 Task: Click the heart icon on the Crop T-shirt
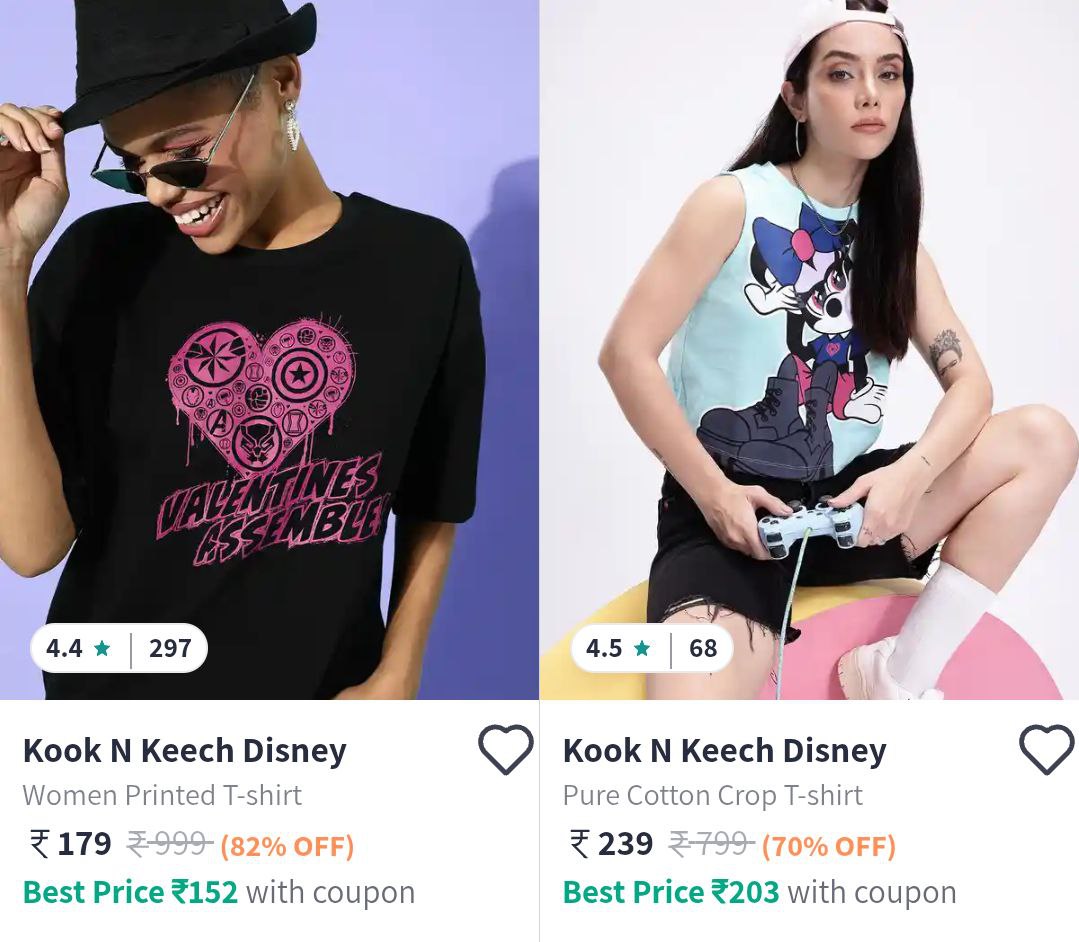coord(1046,748)
